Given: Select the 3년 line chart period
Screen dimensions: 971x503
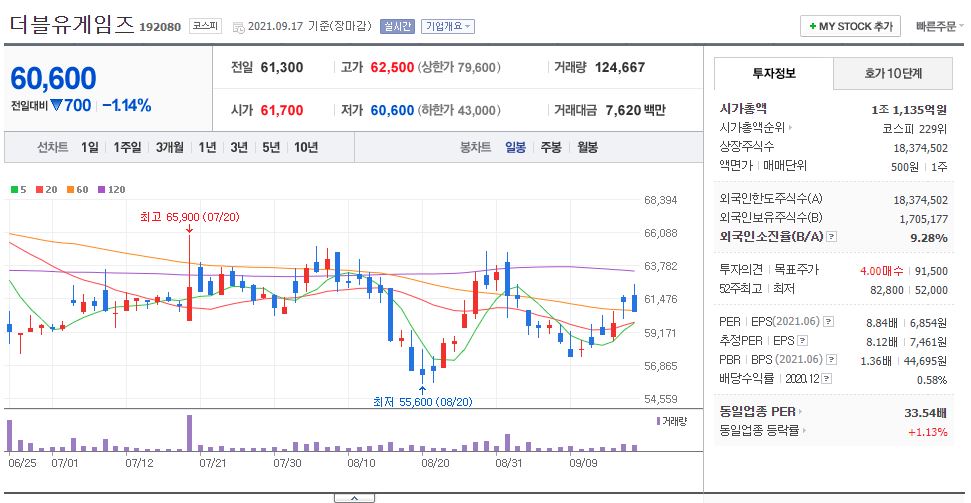Looking at the screenshot, I should (x=239, y=147).
